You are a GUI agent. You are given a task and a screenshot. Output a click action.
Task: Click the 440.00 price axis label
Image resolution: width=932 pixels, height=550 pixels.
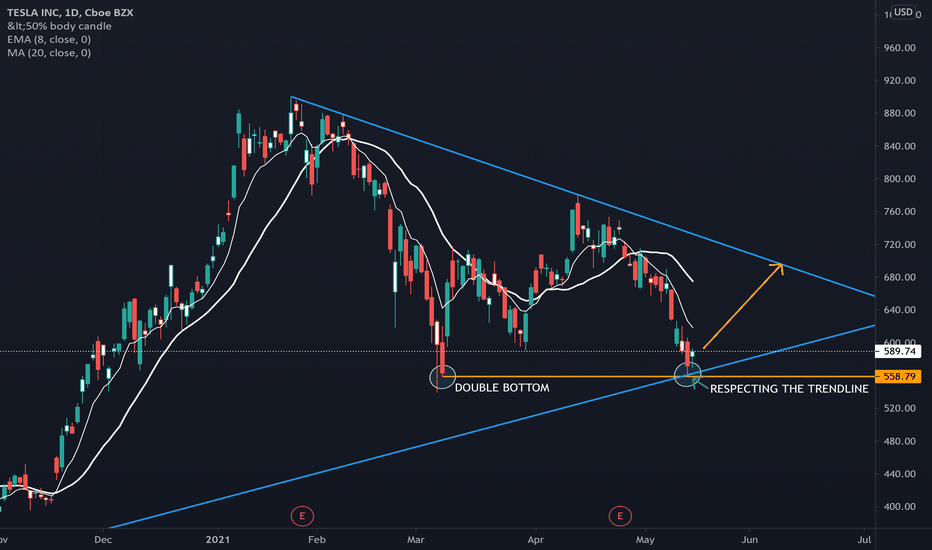point(900,474)
